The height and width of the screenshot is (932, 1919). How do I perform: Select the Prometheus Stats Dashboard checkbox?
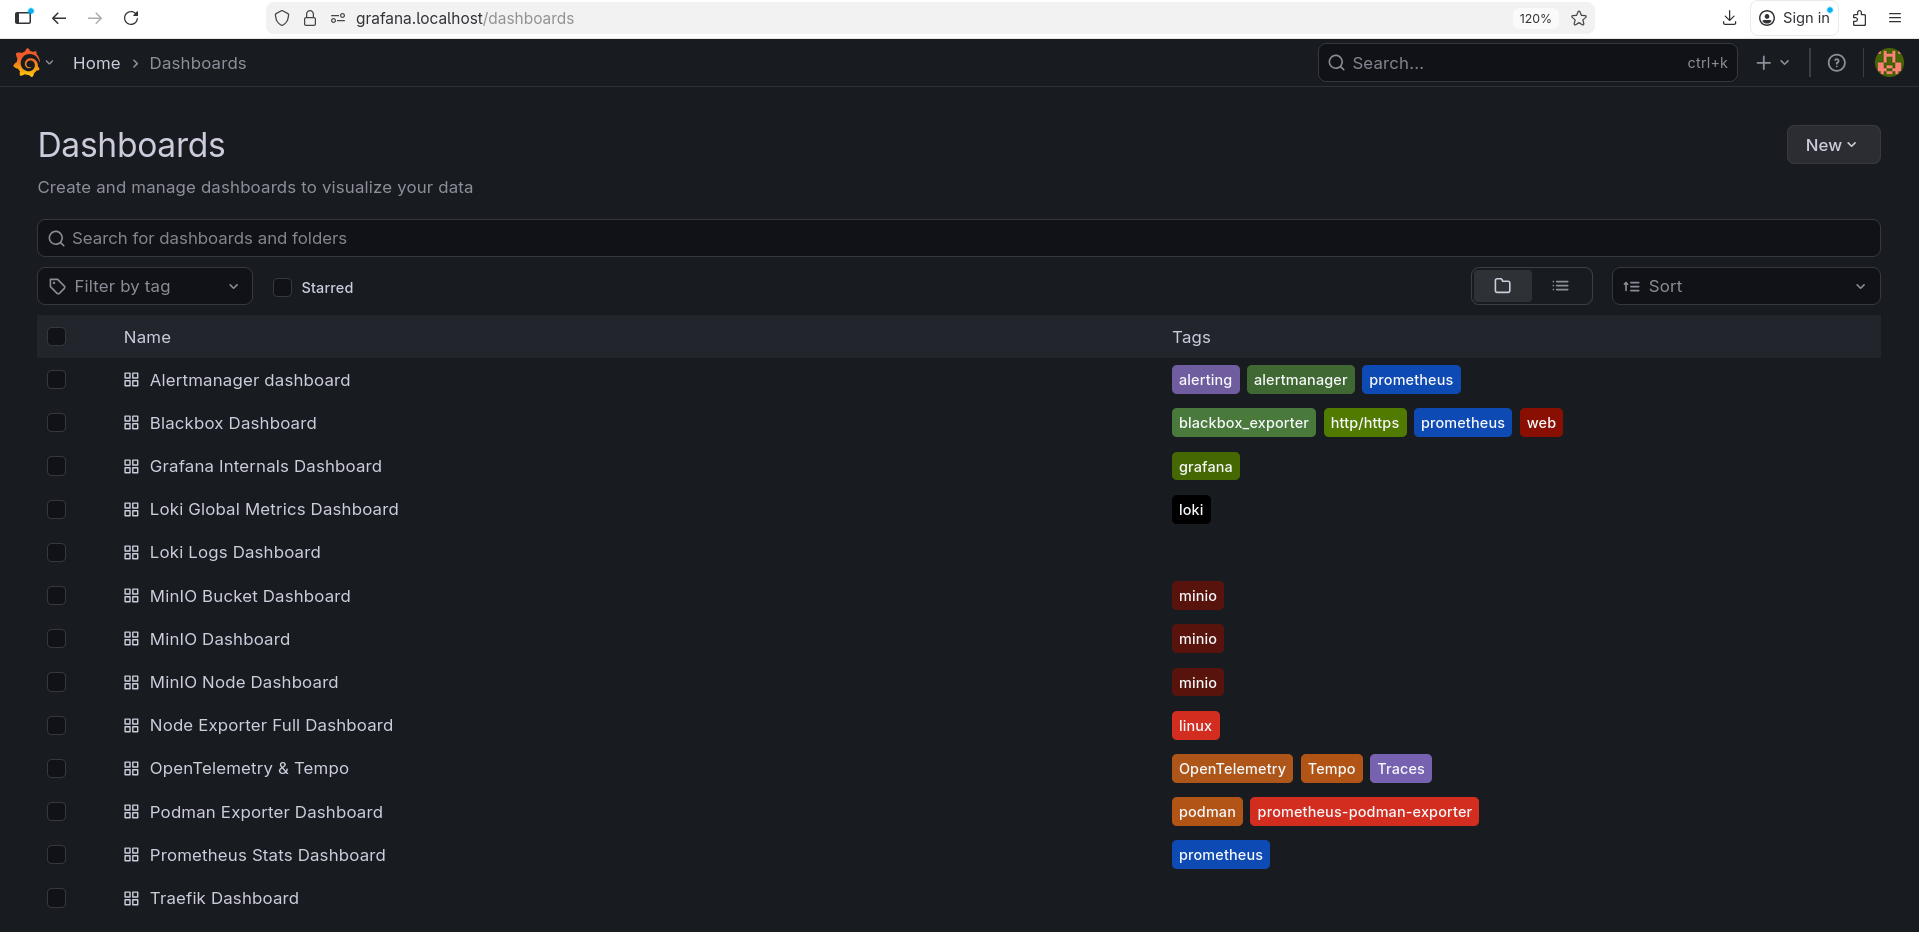pyautogui.click(x=57, y=855)
